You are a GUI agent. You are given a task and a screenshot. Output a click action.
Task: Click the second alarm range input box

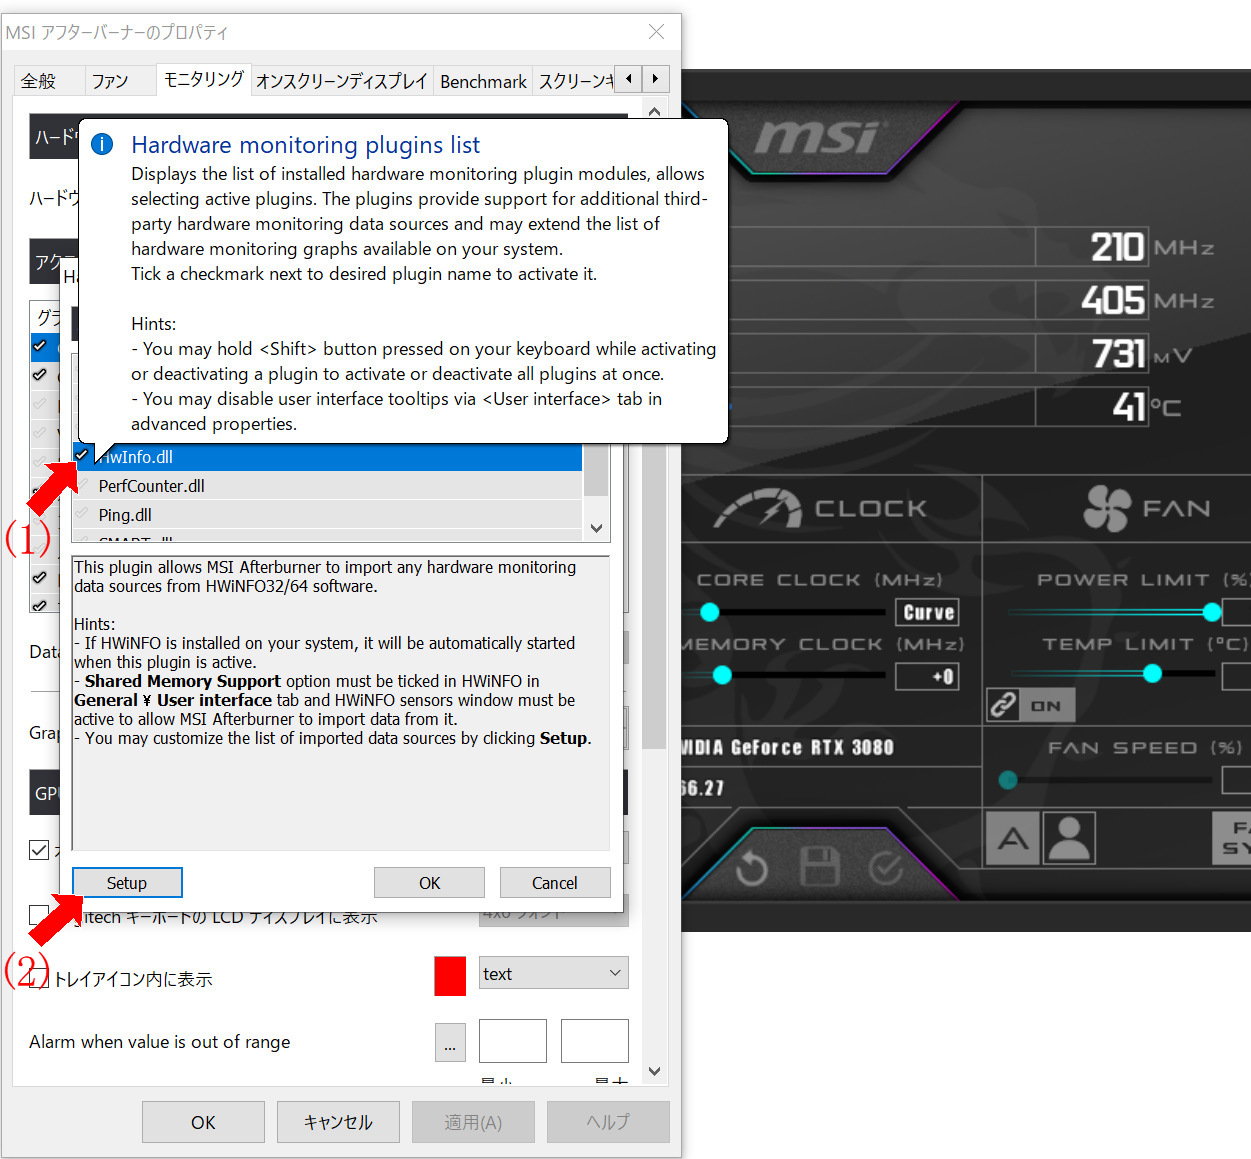(x=595, y=1041)
